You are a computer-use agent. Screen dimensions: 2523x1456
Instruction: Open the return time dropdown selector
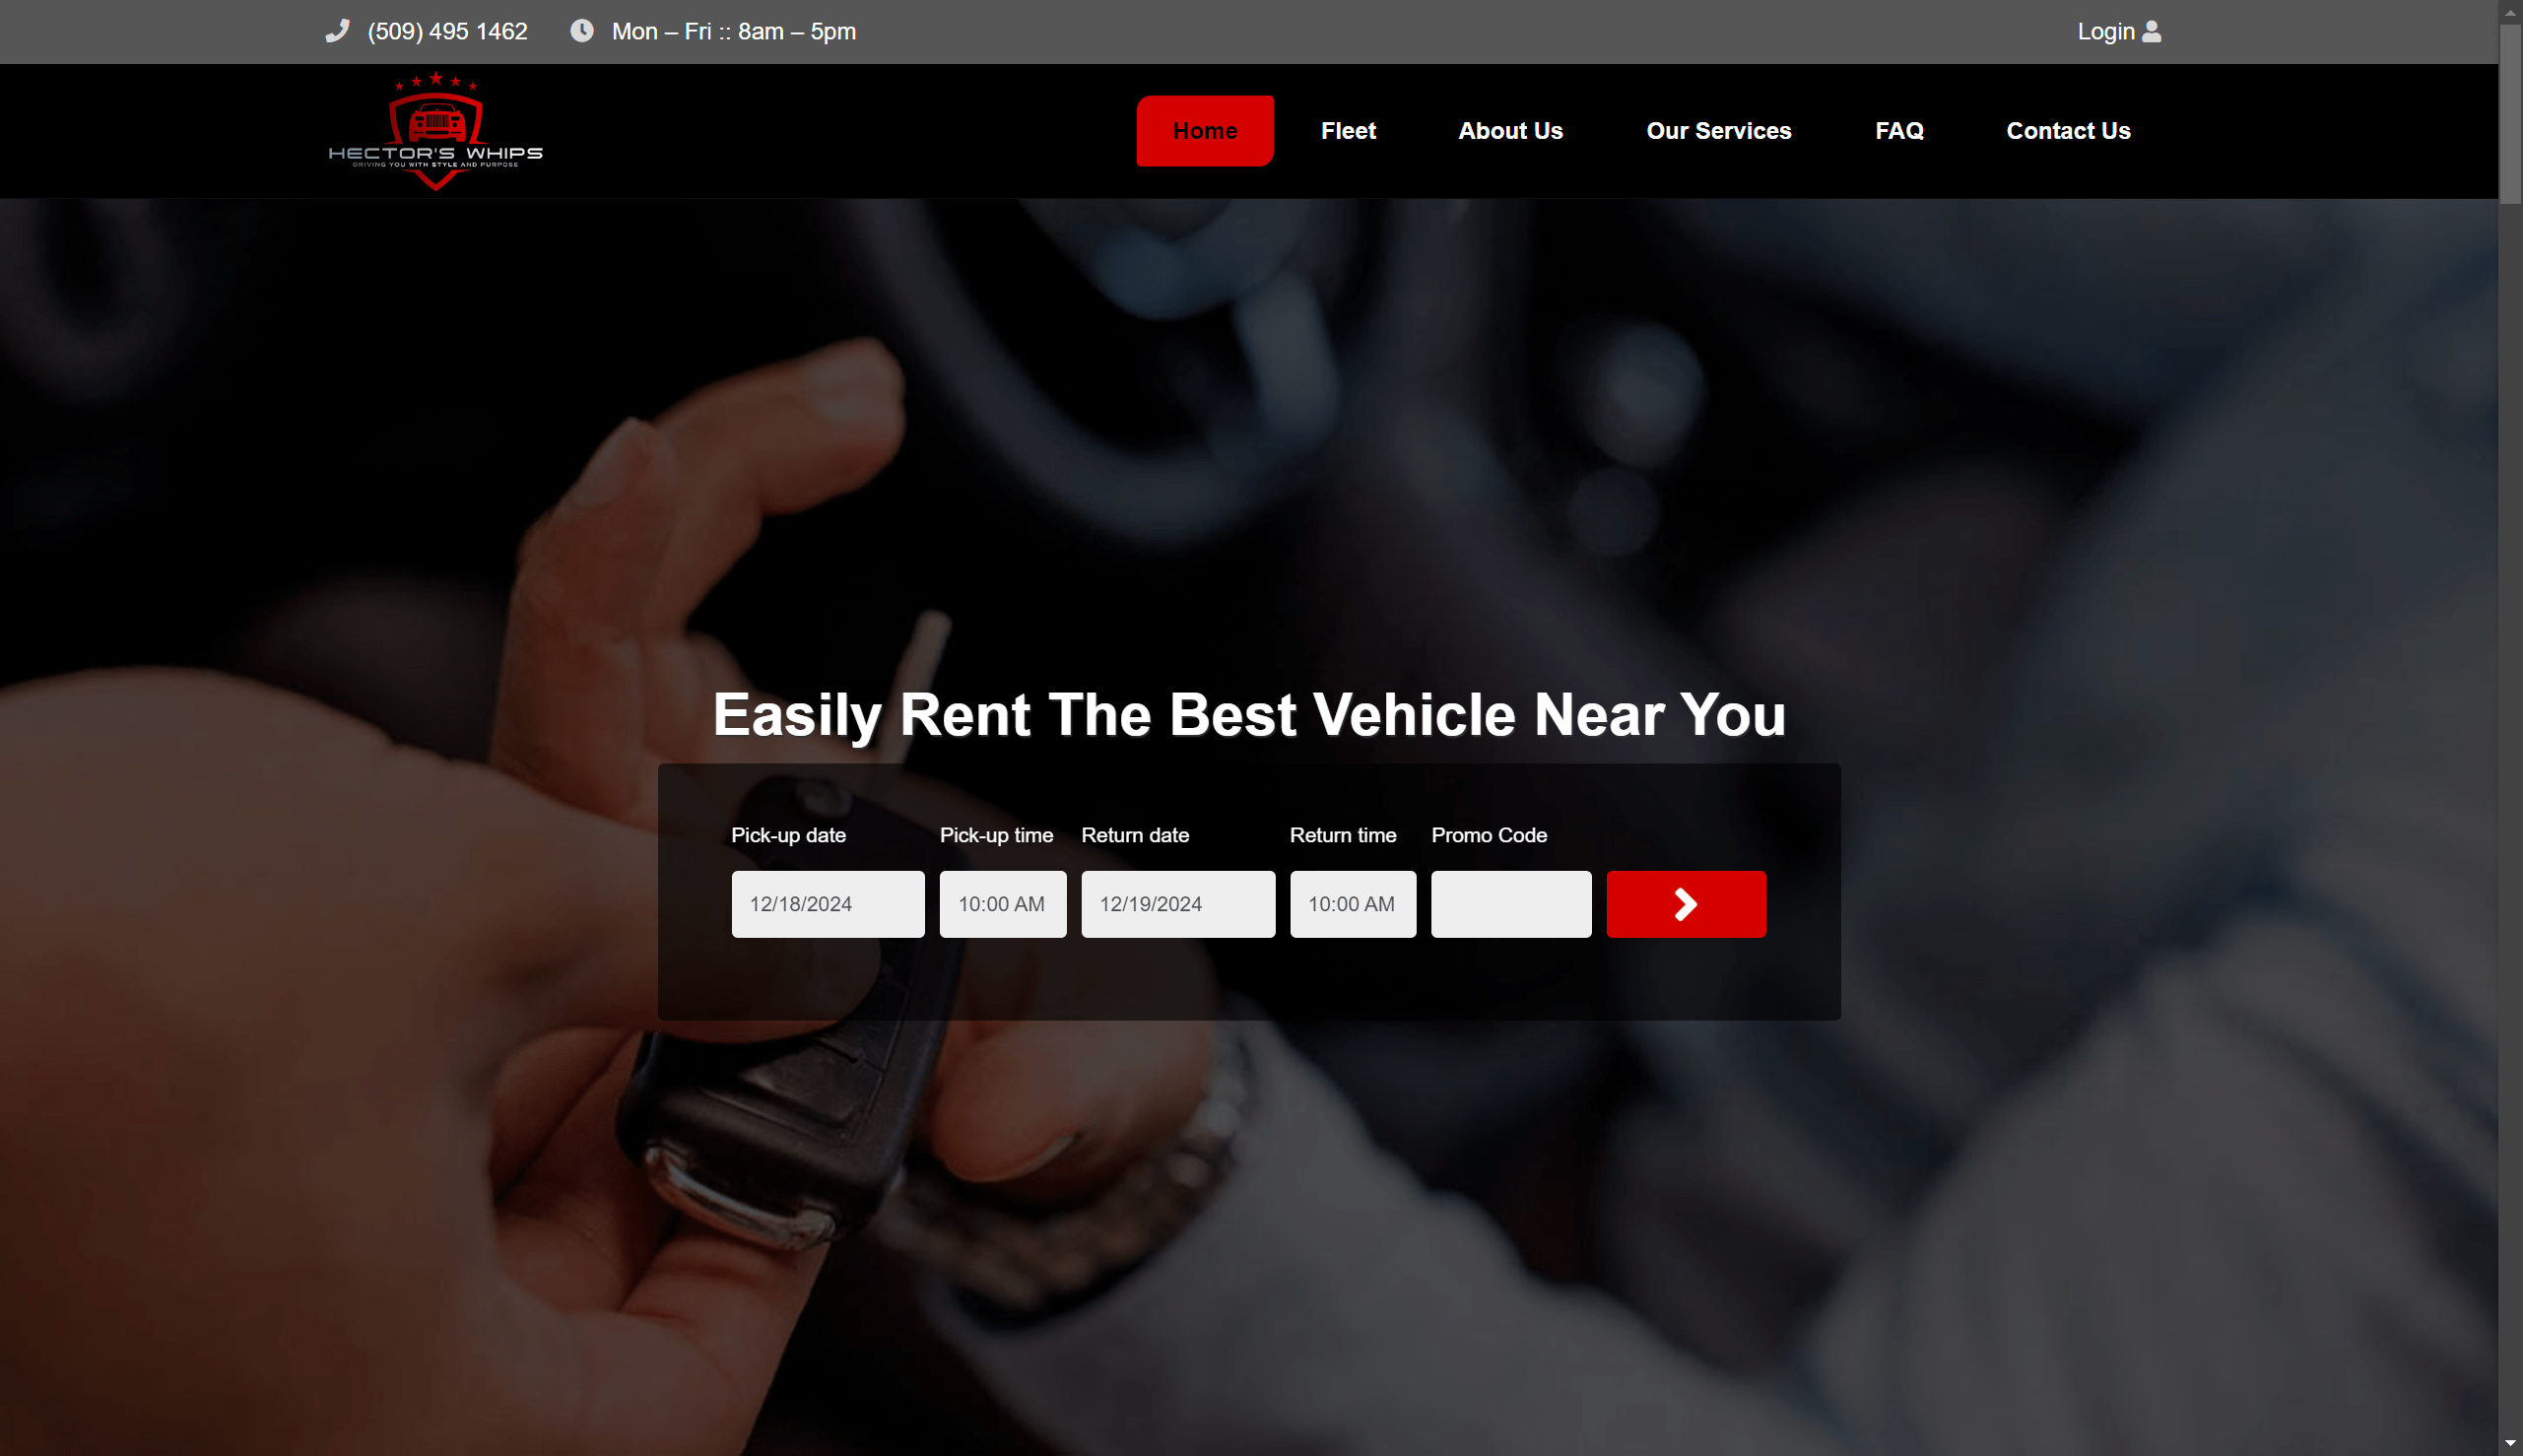tap(1352, 903)
